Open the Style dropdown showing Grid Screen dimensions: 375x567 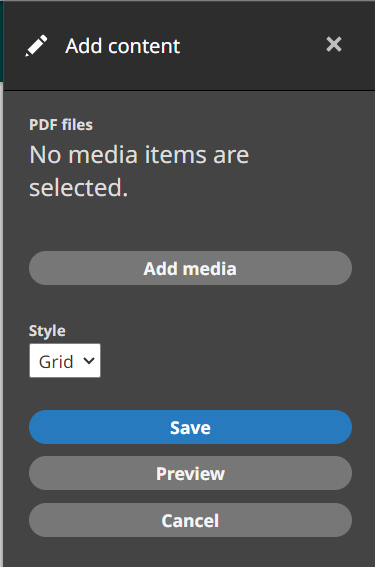[65, 361]
